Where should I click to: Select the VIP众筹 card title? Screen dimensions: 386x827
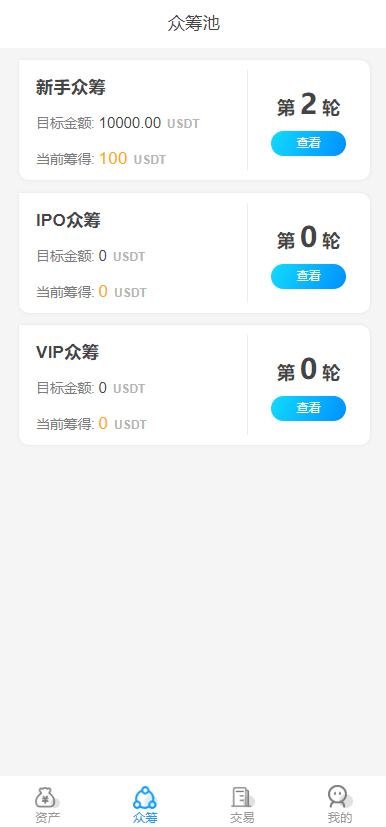click(x=67, y=352)
